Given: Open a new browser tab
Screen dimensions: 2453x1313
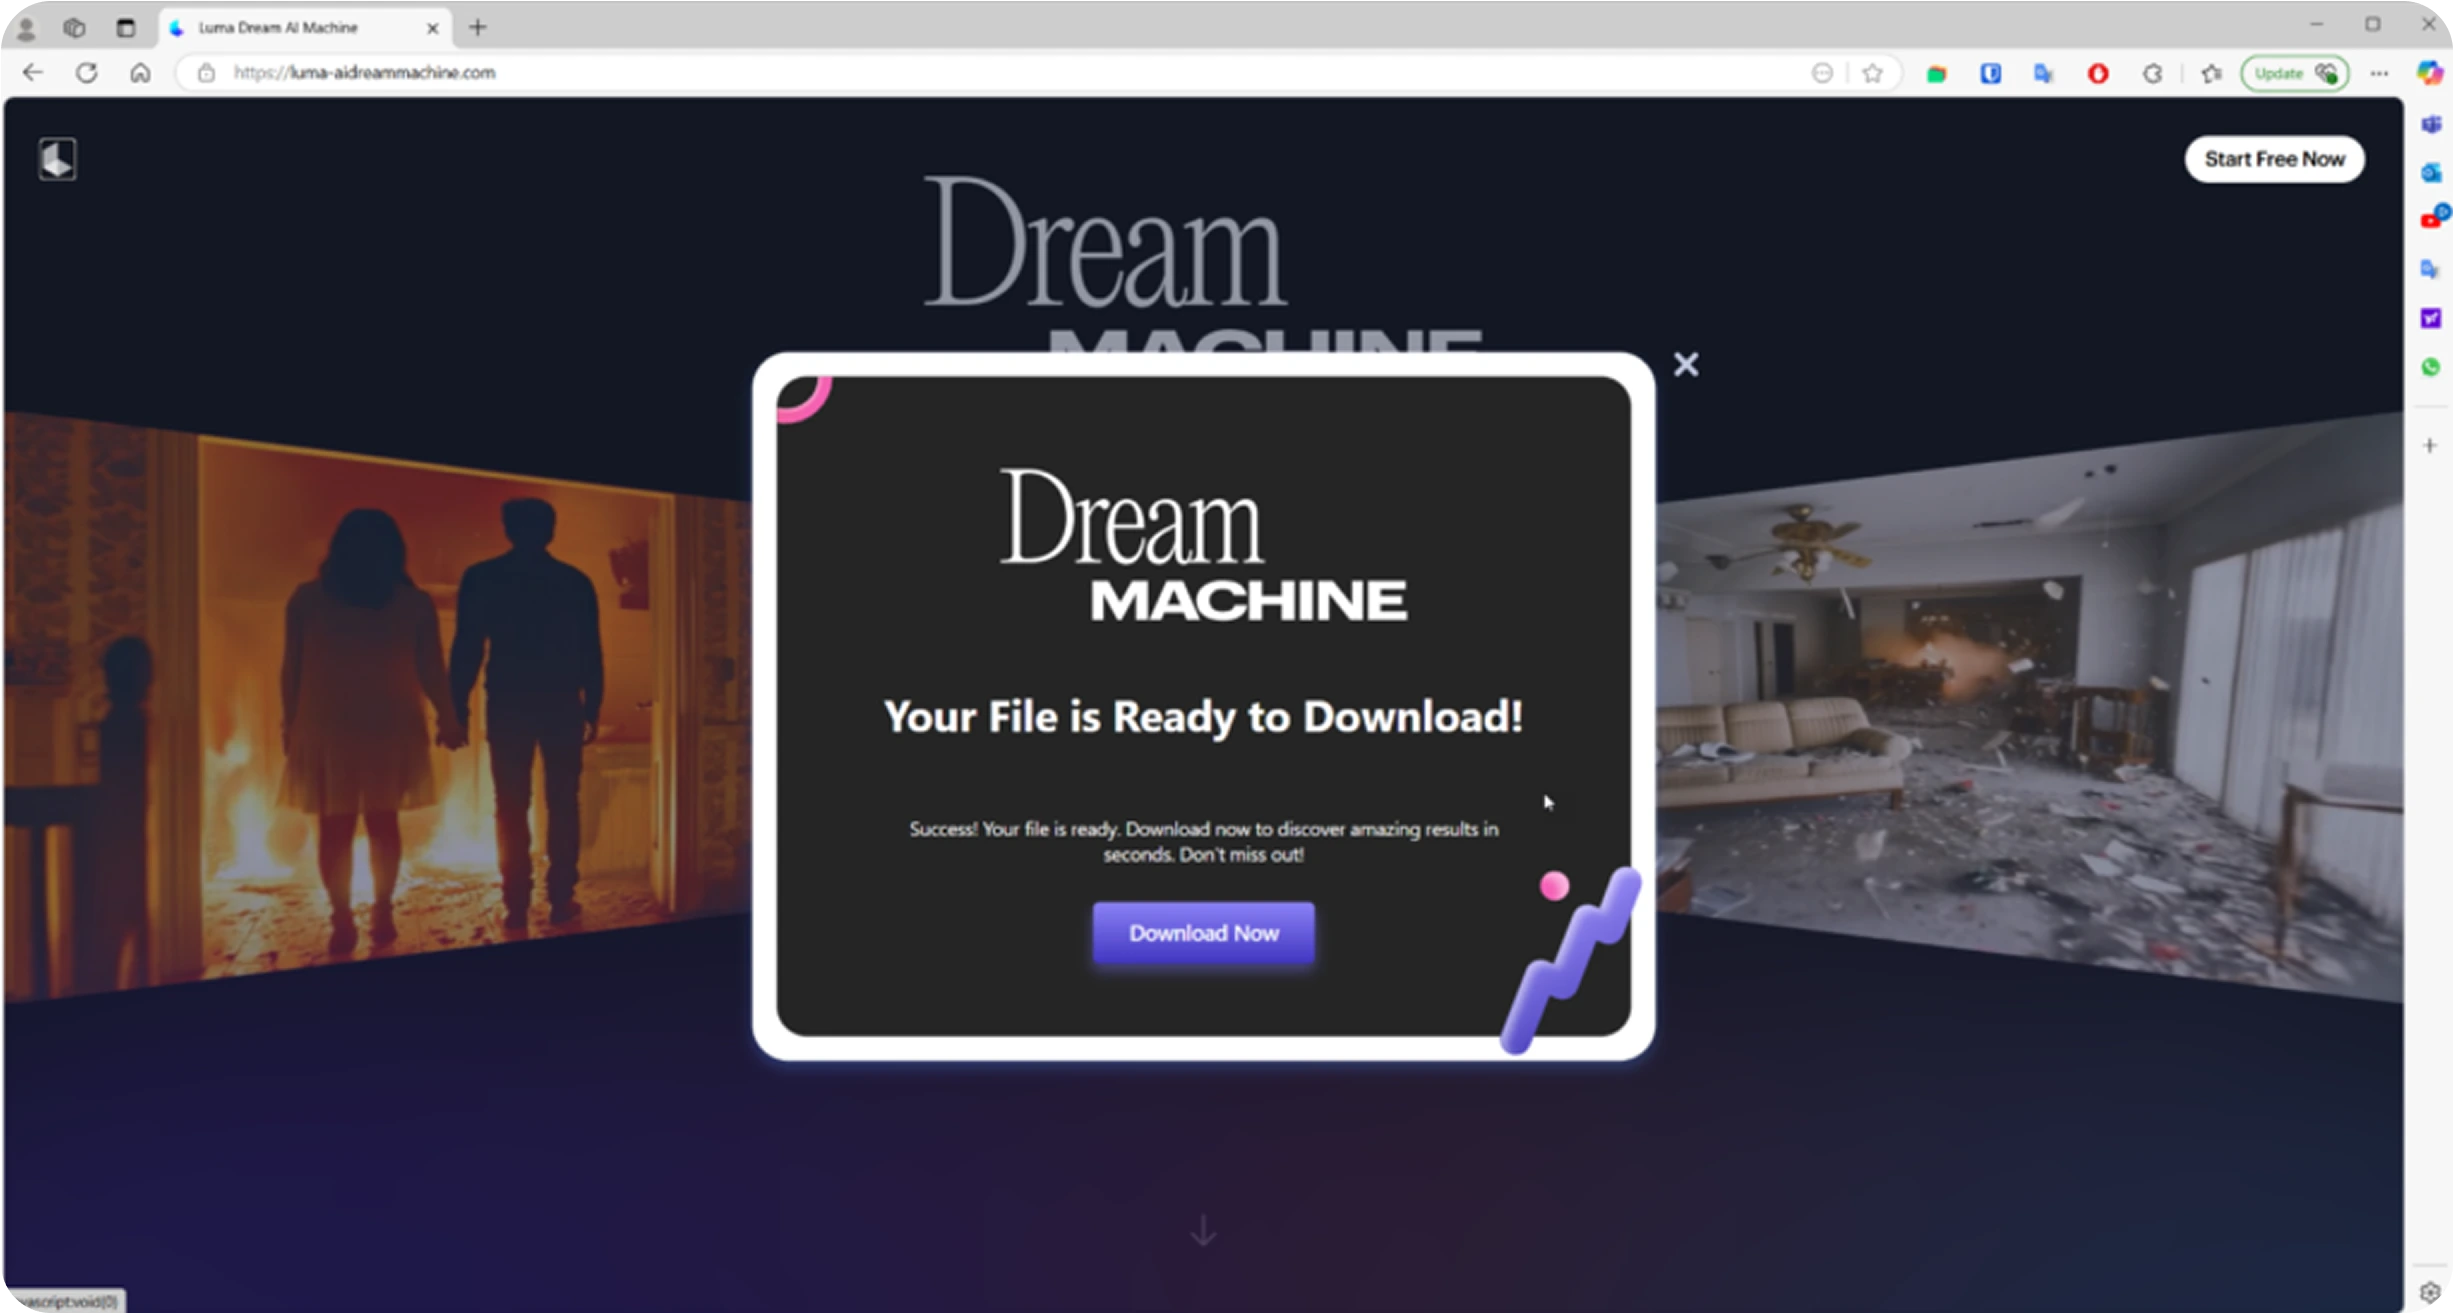Looking at the screenshot, I should click(x=478, y=28).
